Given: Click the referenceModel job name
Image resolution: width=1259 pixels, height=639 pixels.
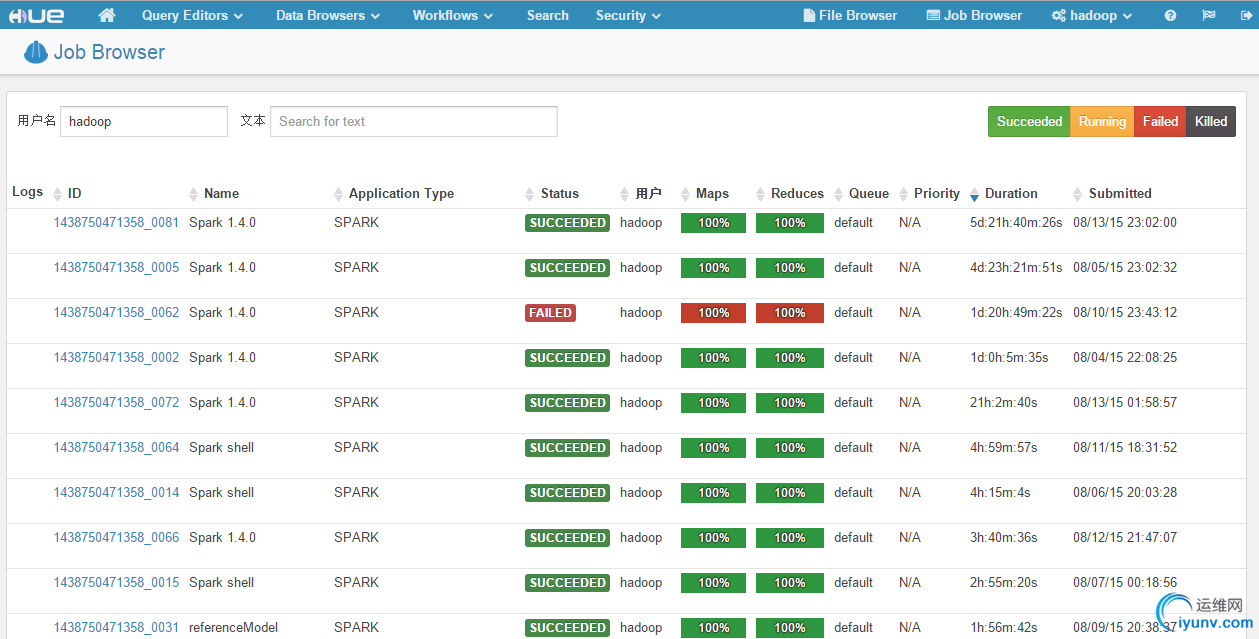Looking at the screenshot, I should point(234,627).
